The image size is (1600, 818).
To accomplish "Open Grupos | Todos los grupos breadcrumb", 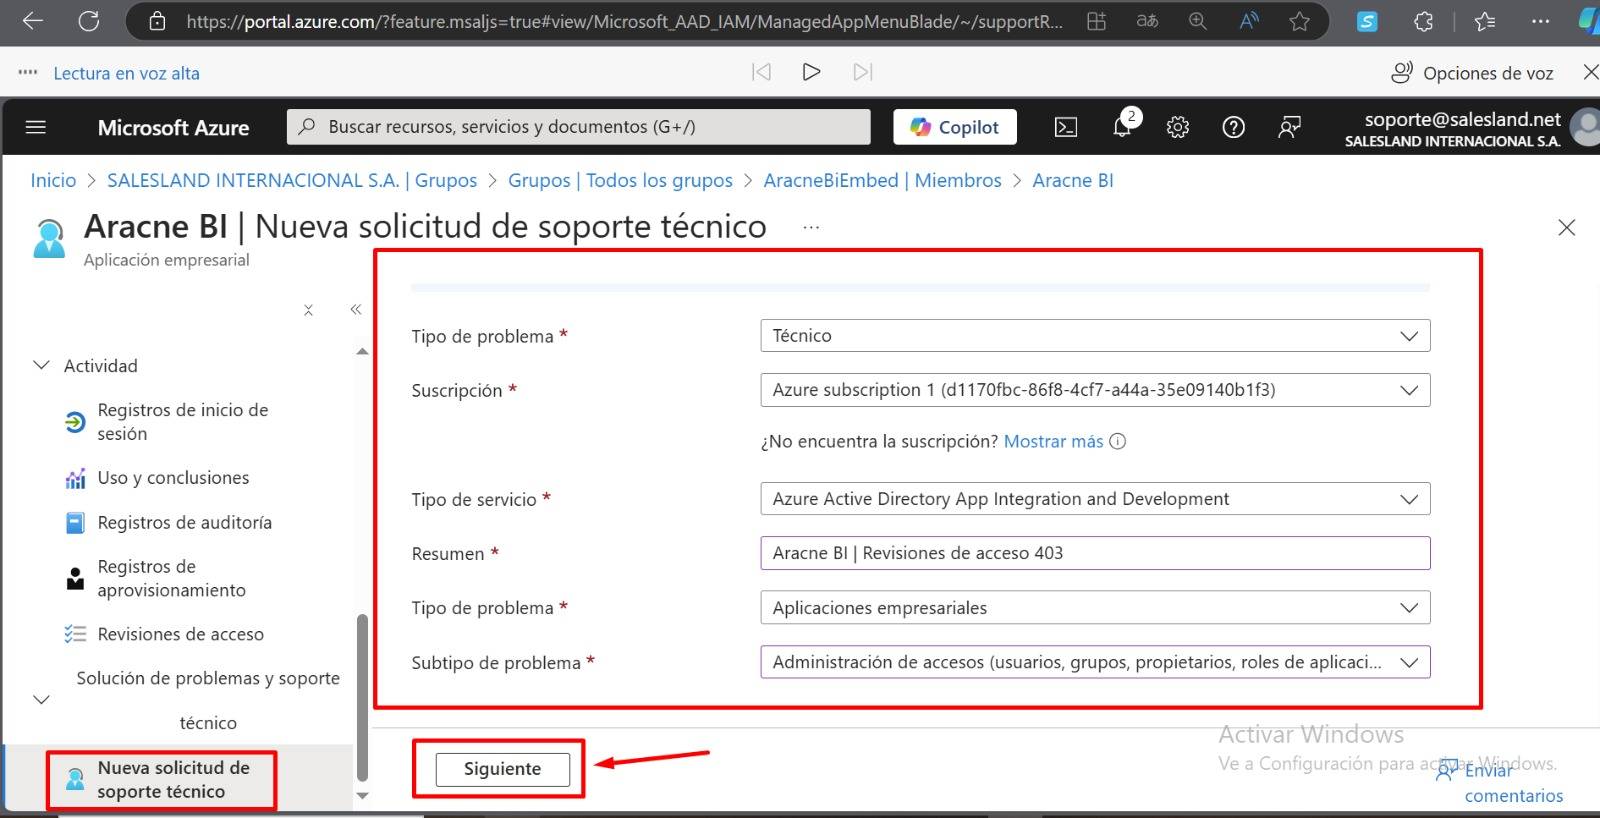I will point(620,180).
